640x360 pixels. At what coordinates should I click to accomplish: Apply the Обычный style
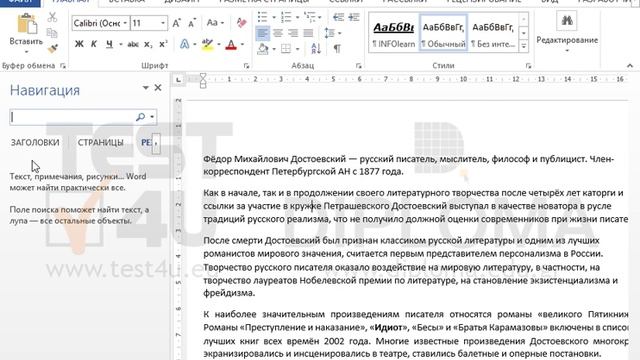click(x=443, y=32)
